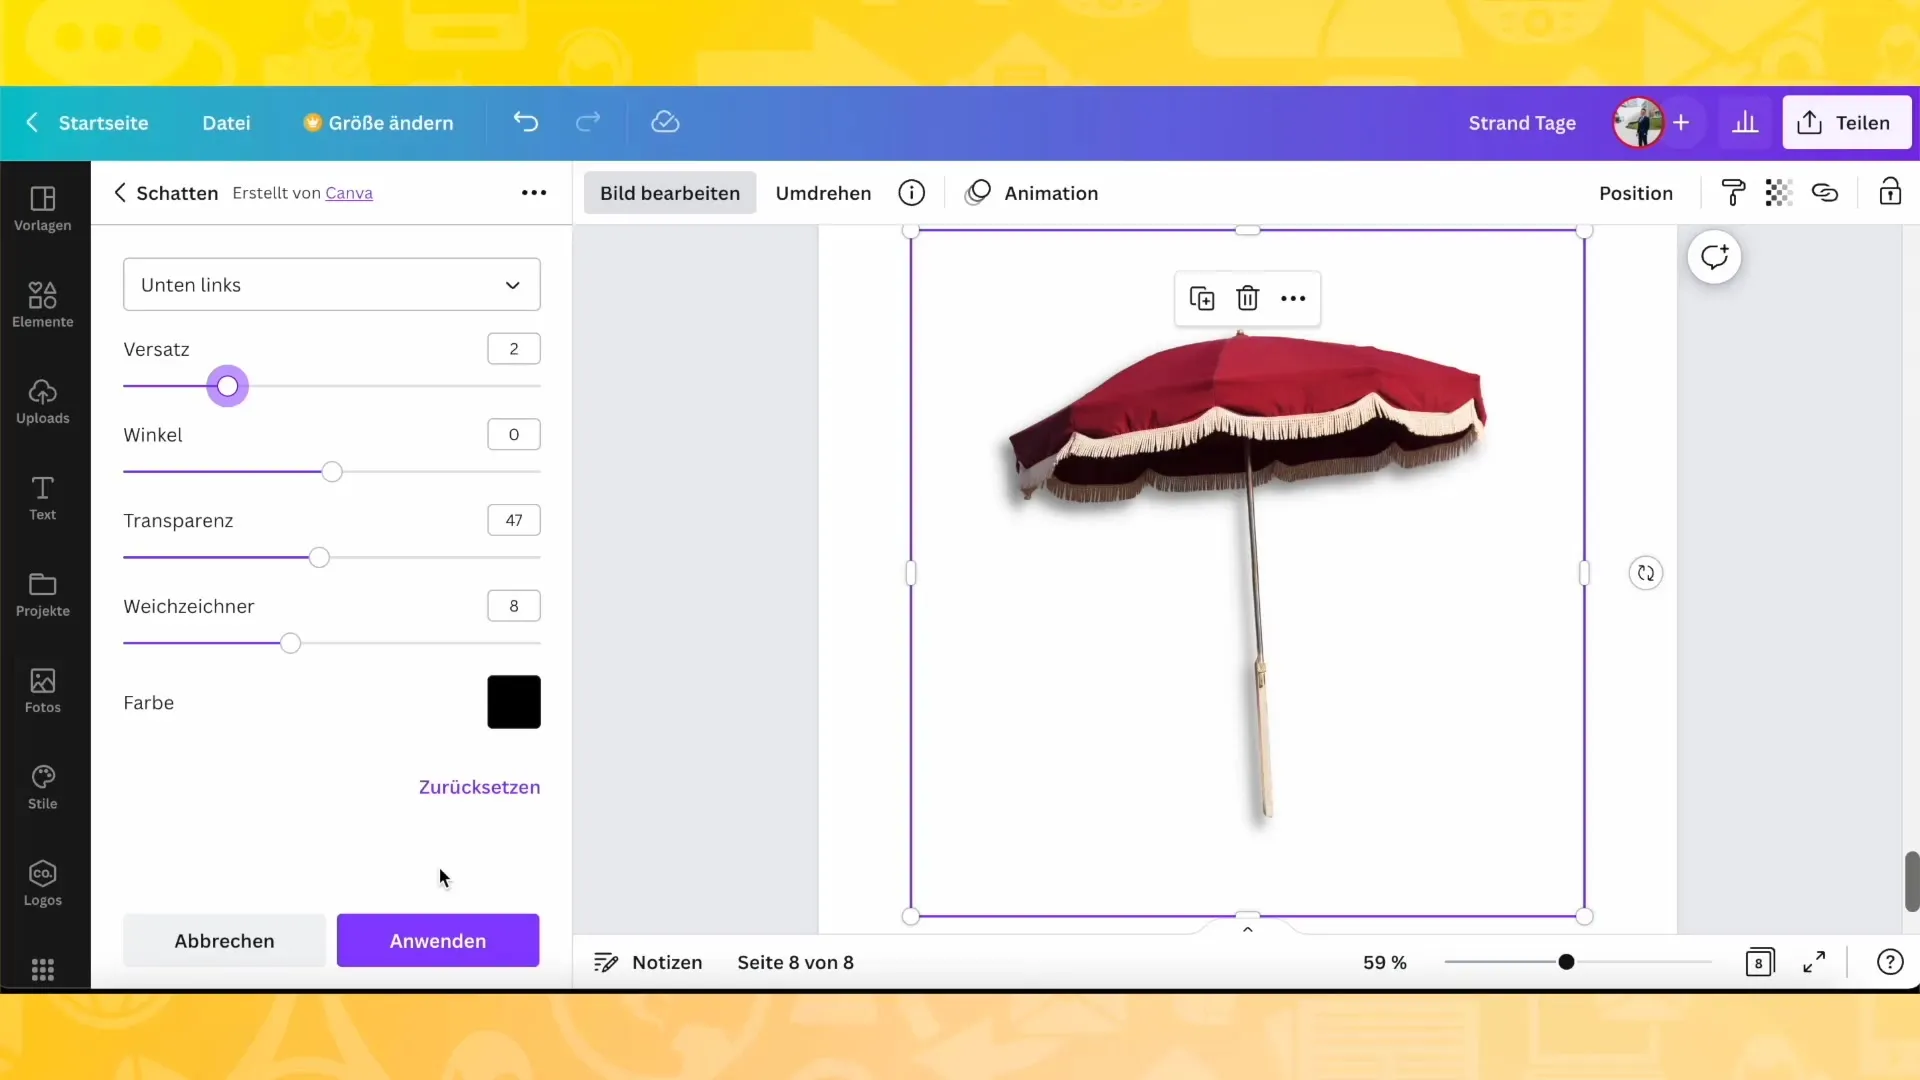Click the Anwenden (Apply) button
The image size is (1920, 1080).
point(438,940)
